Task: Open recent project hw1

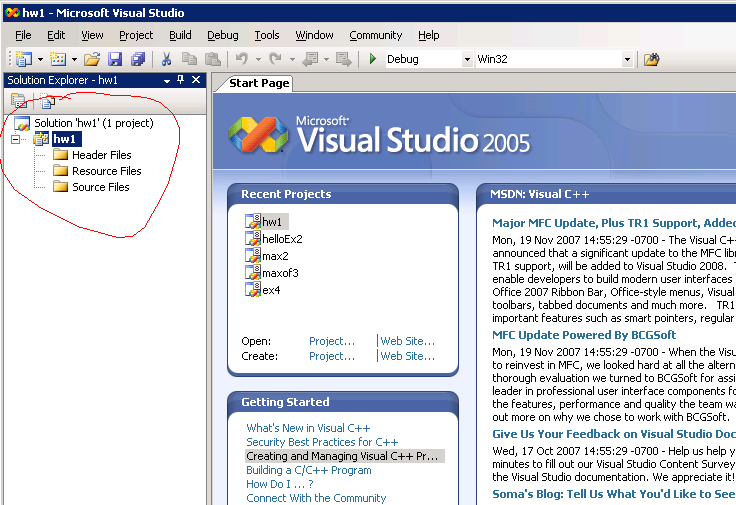Action: (x=272, y=222)
